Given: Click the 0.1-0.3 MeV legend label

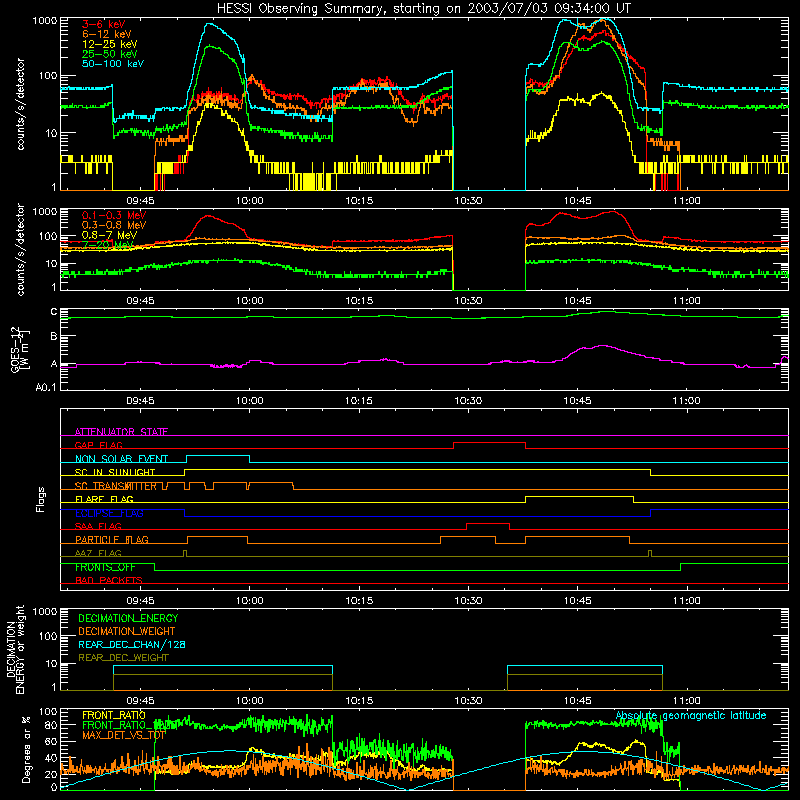Looking at the screenshot, I should click(114, 215).
